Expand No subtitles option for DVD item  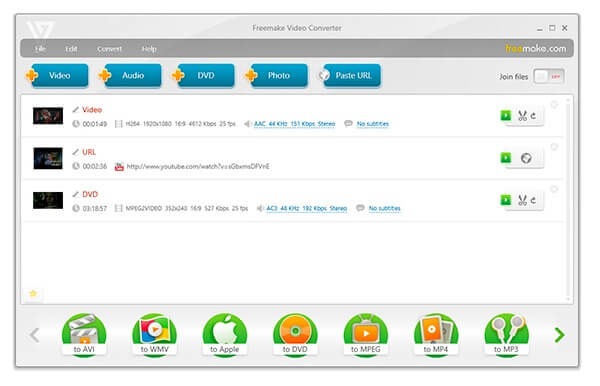(x=384, y=208)
